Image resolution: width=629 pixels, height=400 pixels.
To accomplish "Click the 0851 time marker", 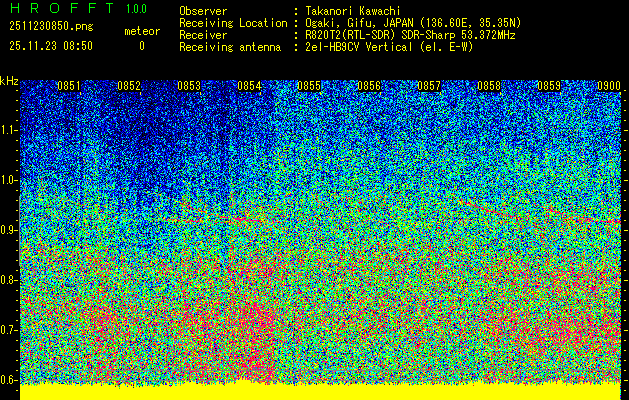I will pyautogui.click(x=69, y=86).
